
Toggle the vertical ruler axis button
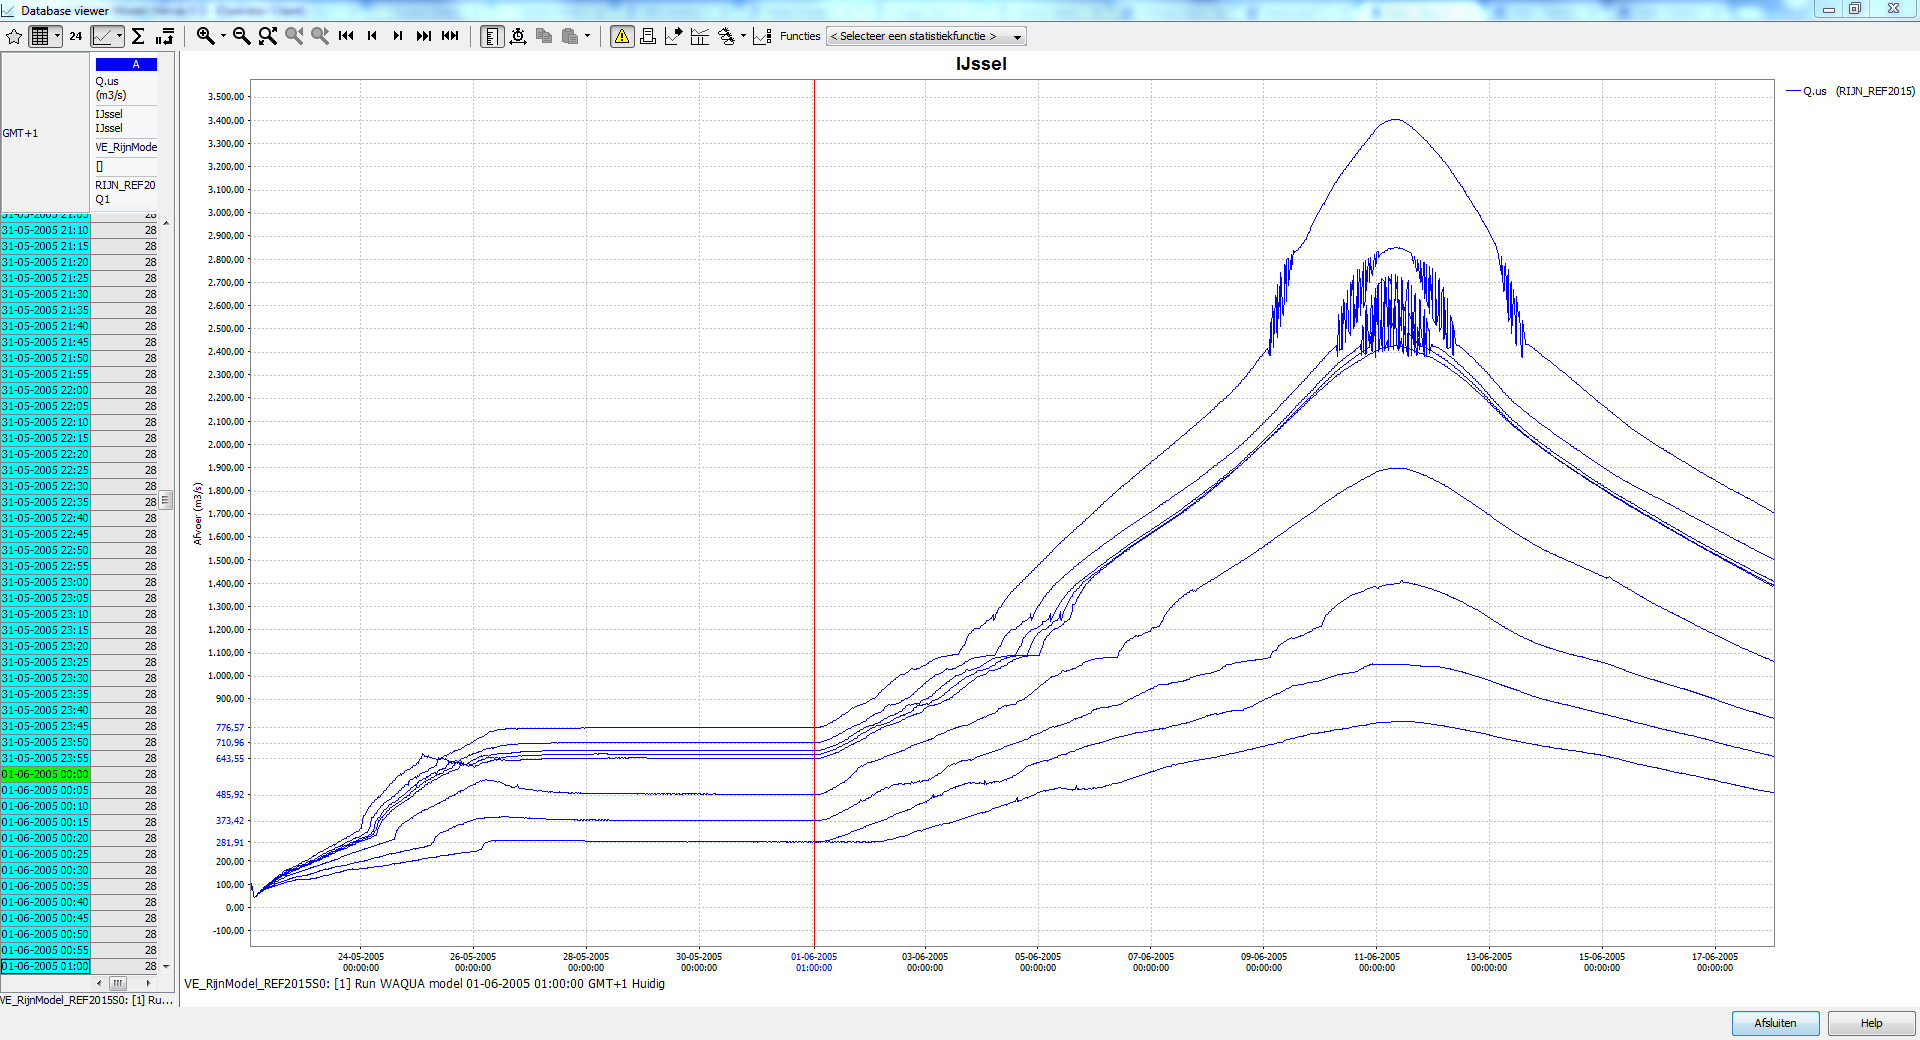coord(491,36)
